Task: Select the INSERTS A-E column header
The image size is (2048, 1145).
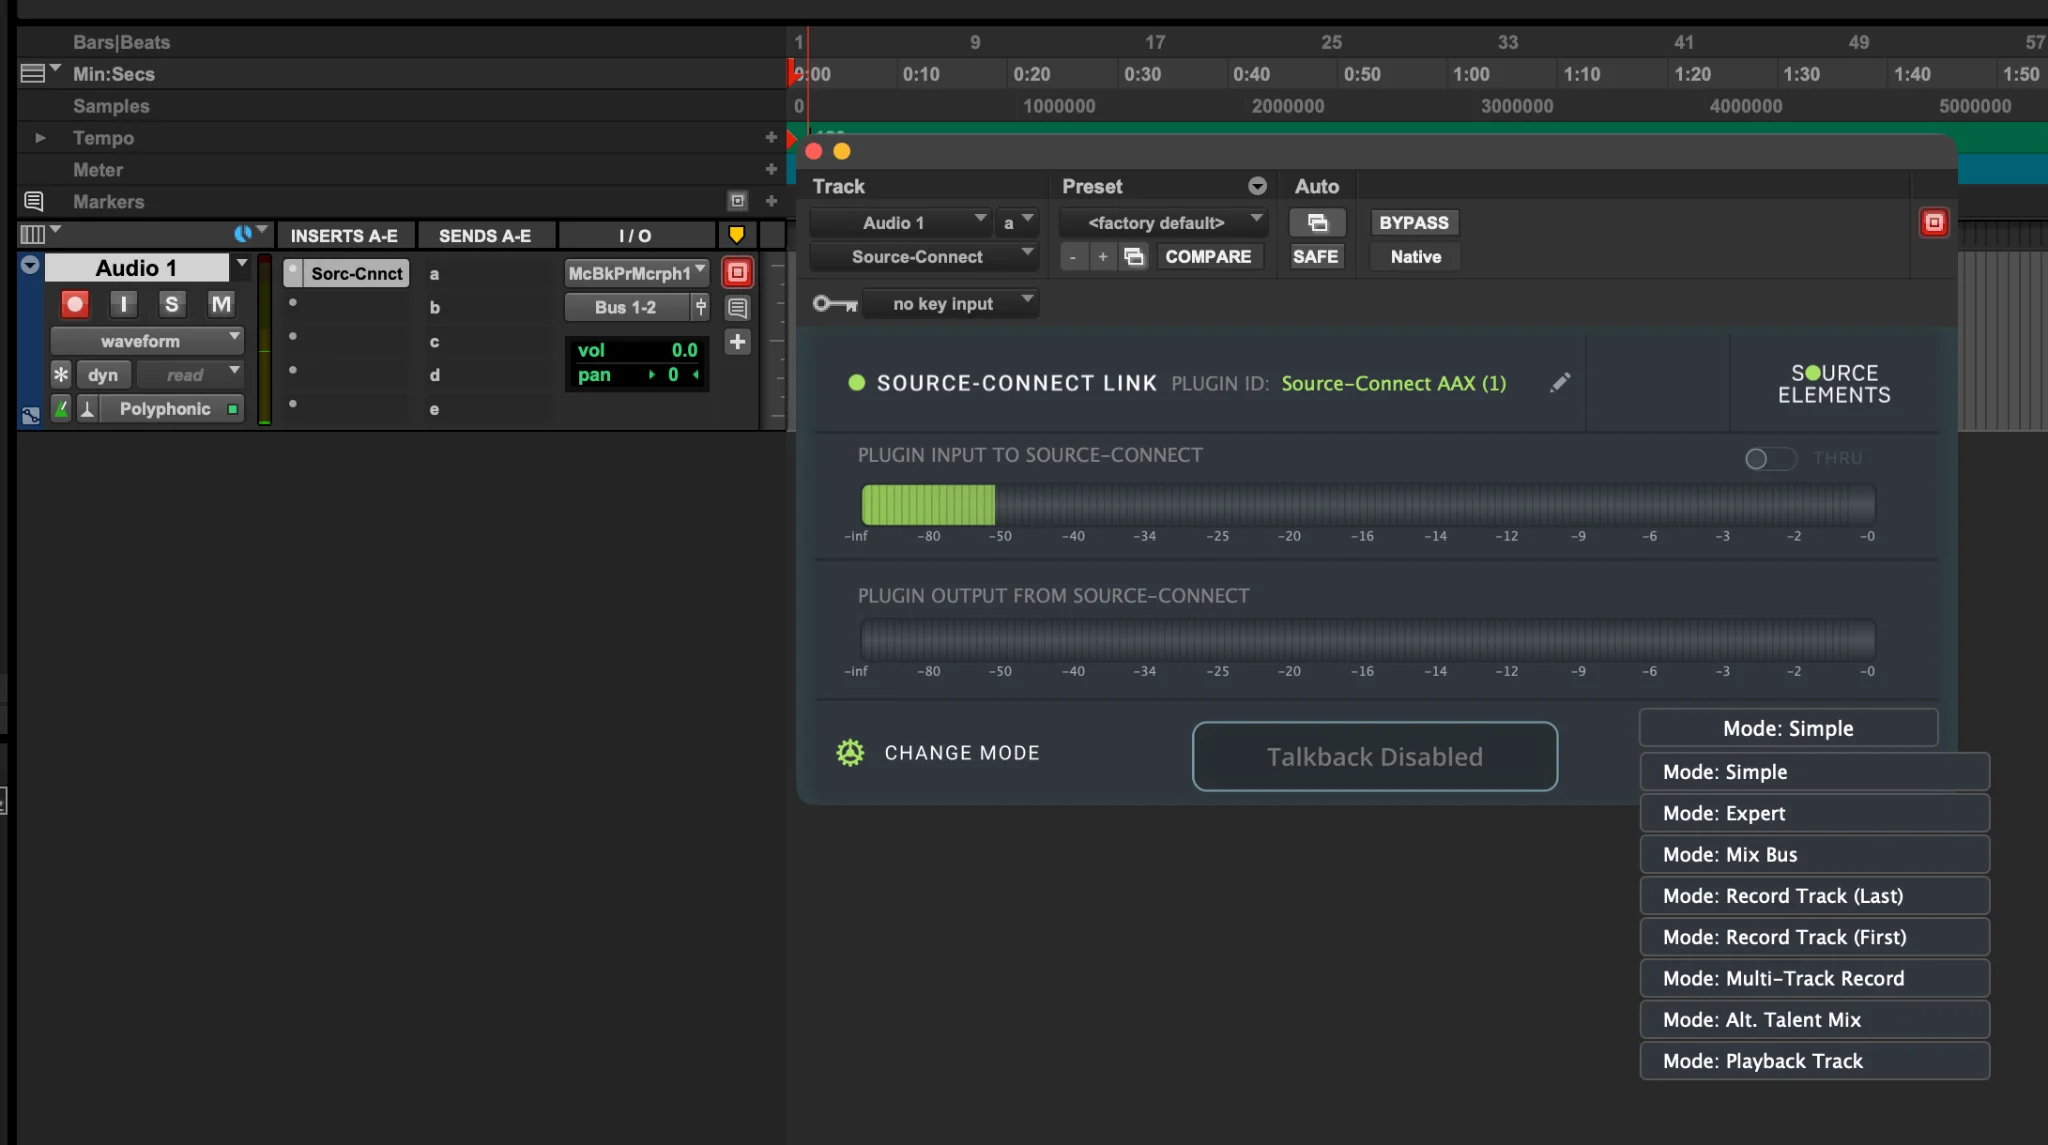Action: pos(344,236)
